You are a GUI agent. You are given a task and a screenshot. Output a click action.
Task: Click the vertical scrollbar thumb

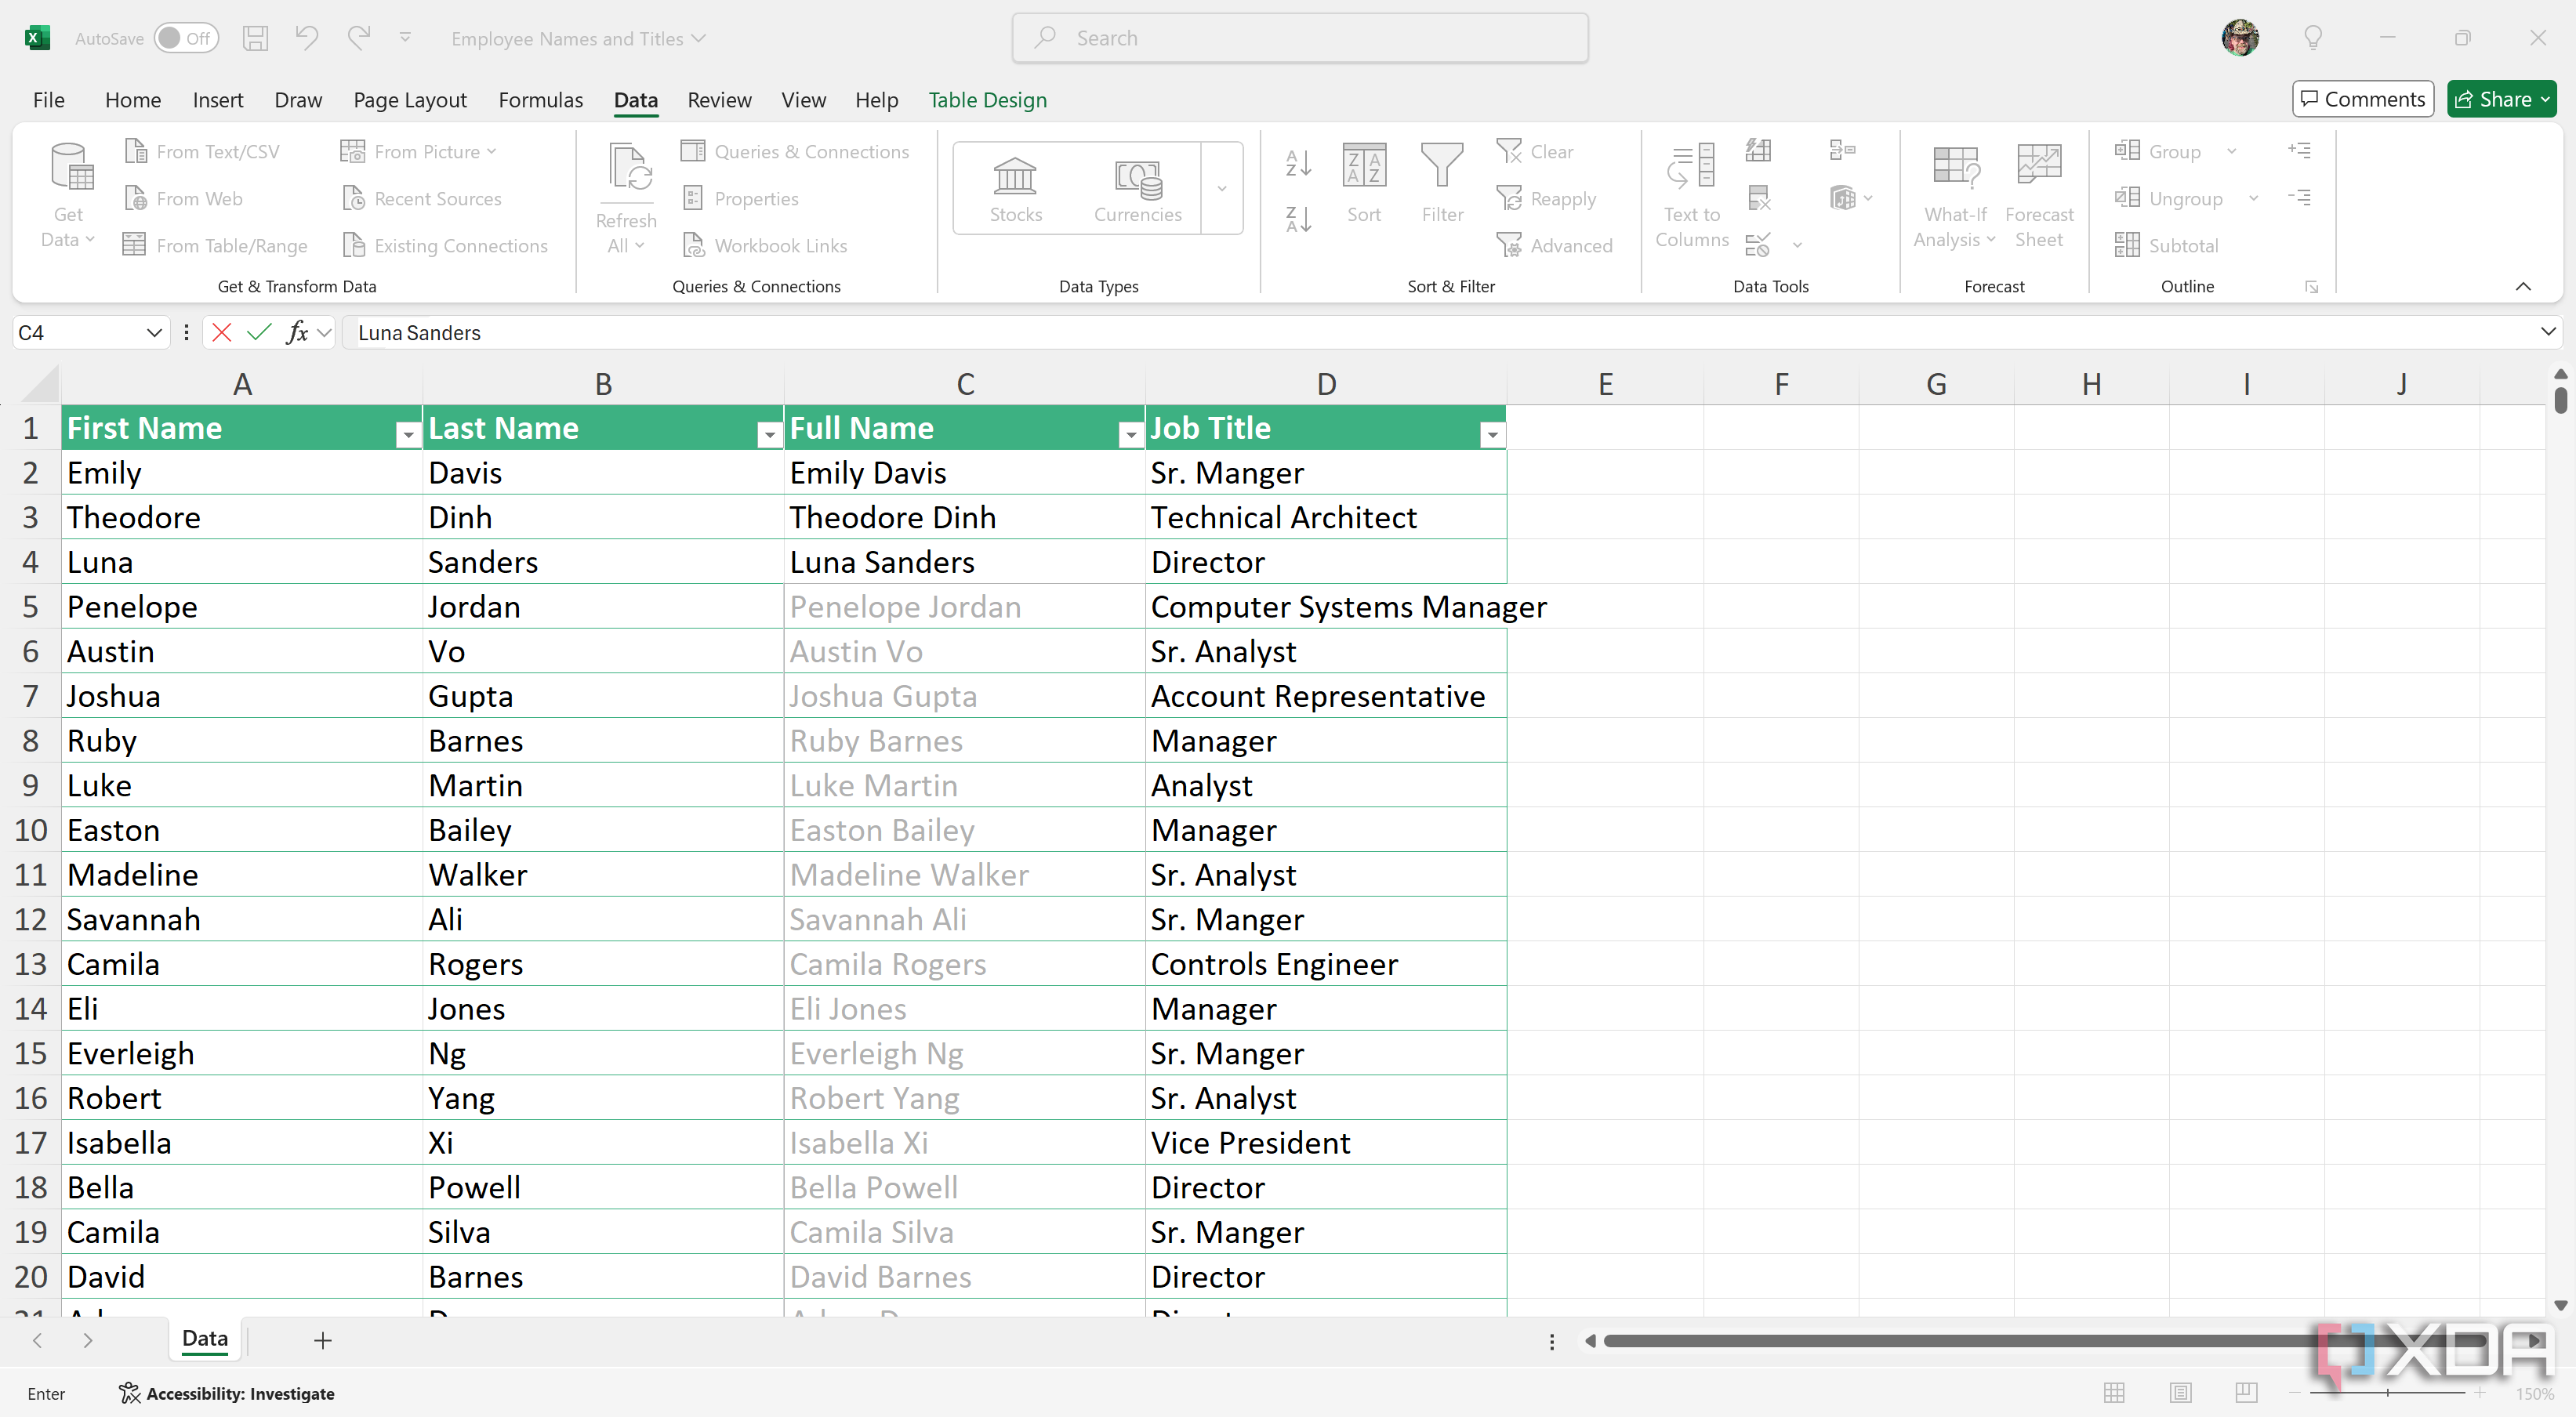click(2560, 400)
